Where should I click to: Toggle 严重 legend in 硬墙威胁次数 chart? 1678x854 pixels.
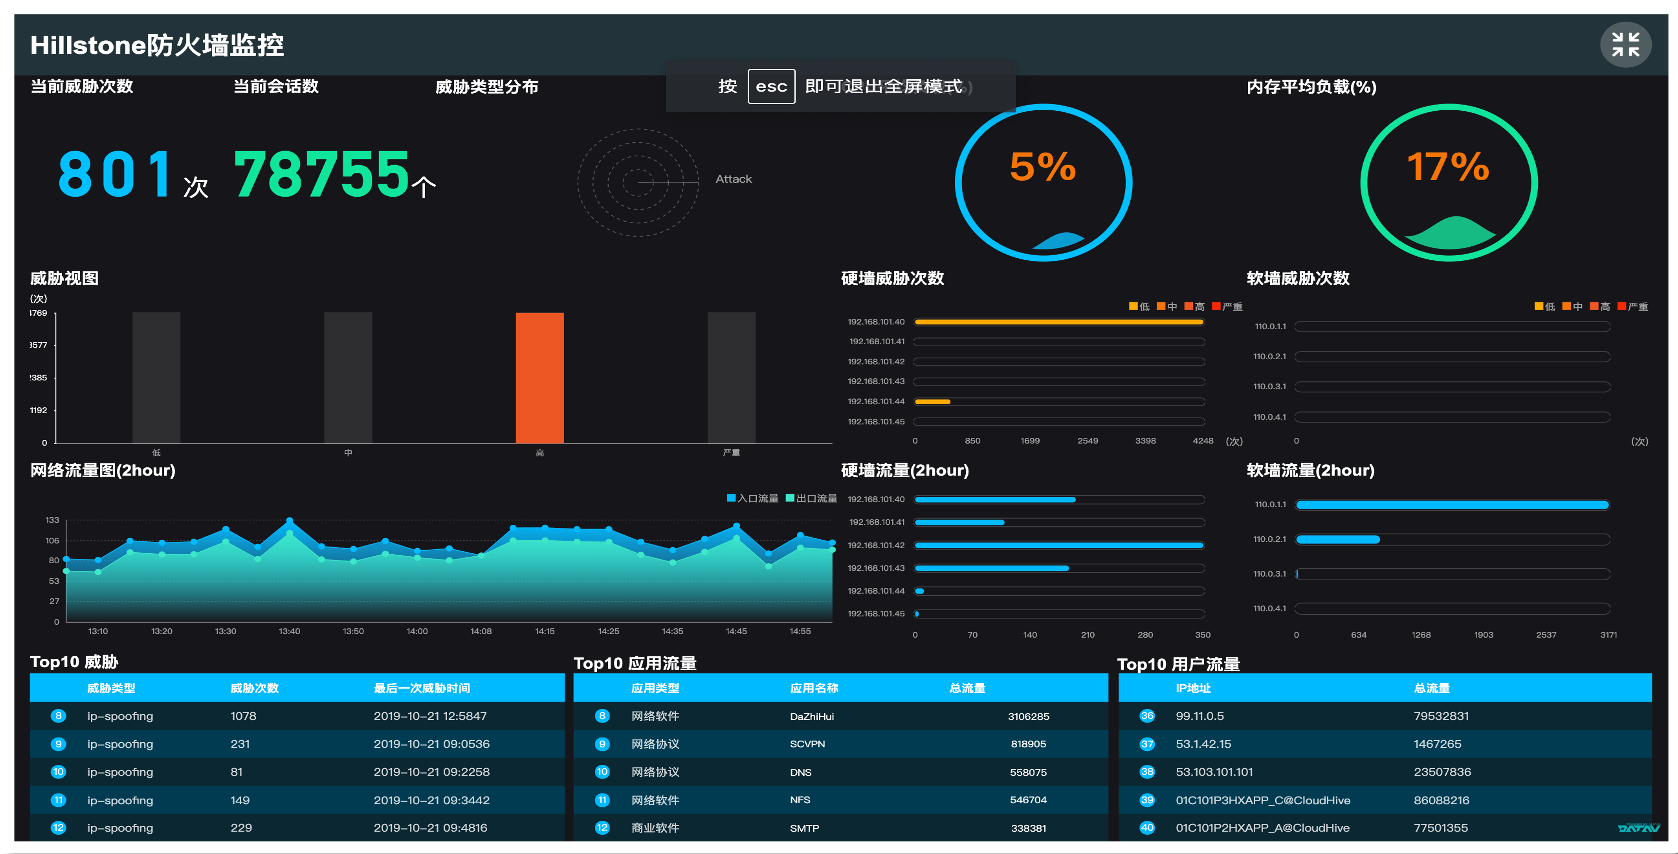coord(1227,306)
